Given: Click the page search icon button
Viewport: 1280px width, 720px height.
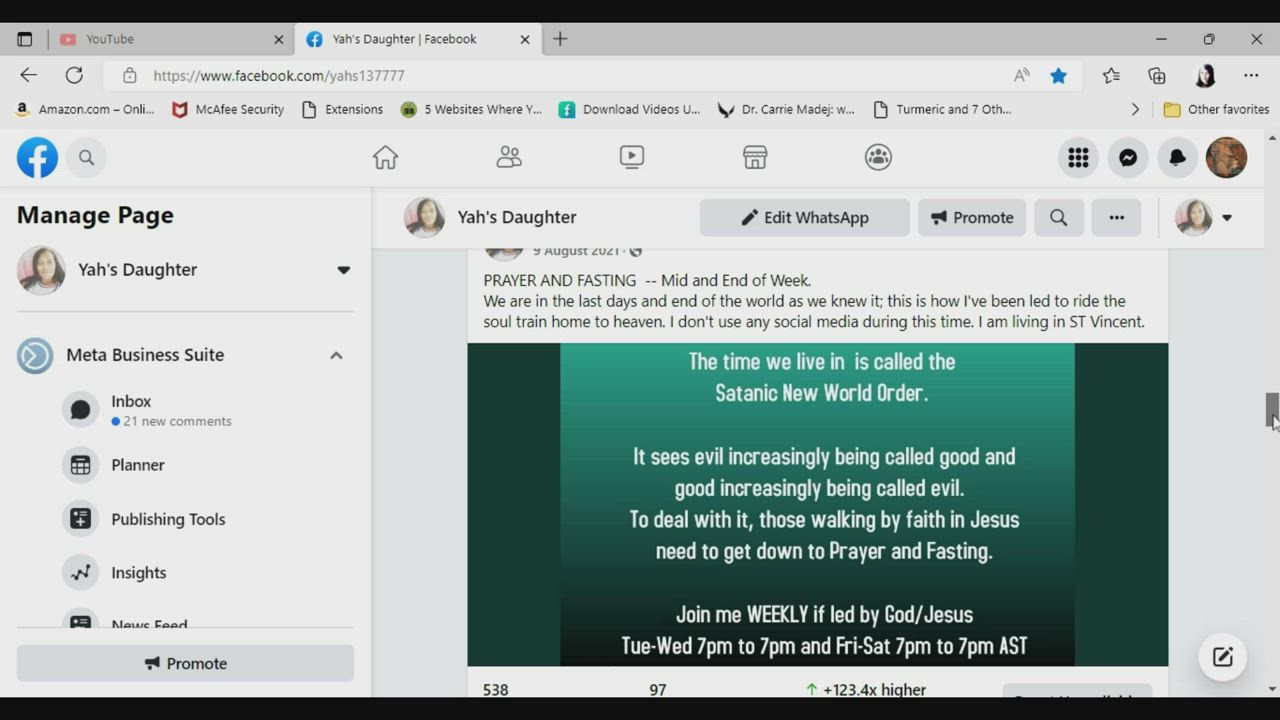Looking at the screenshot, I should tap(1058, 218).
